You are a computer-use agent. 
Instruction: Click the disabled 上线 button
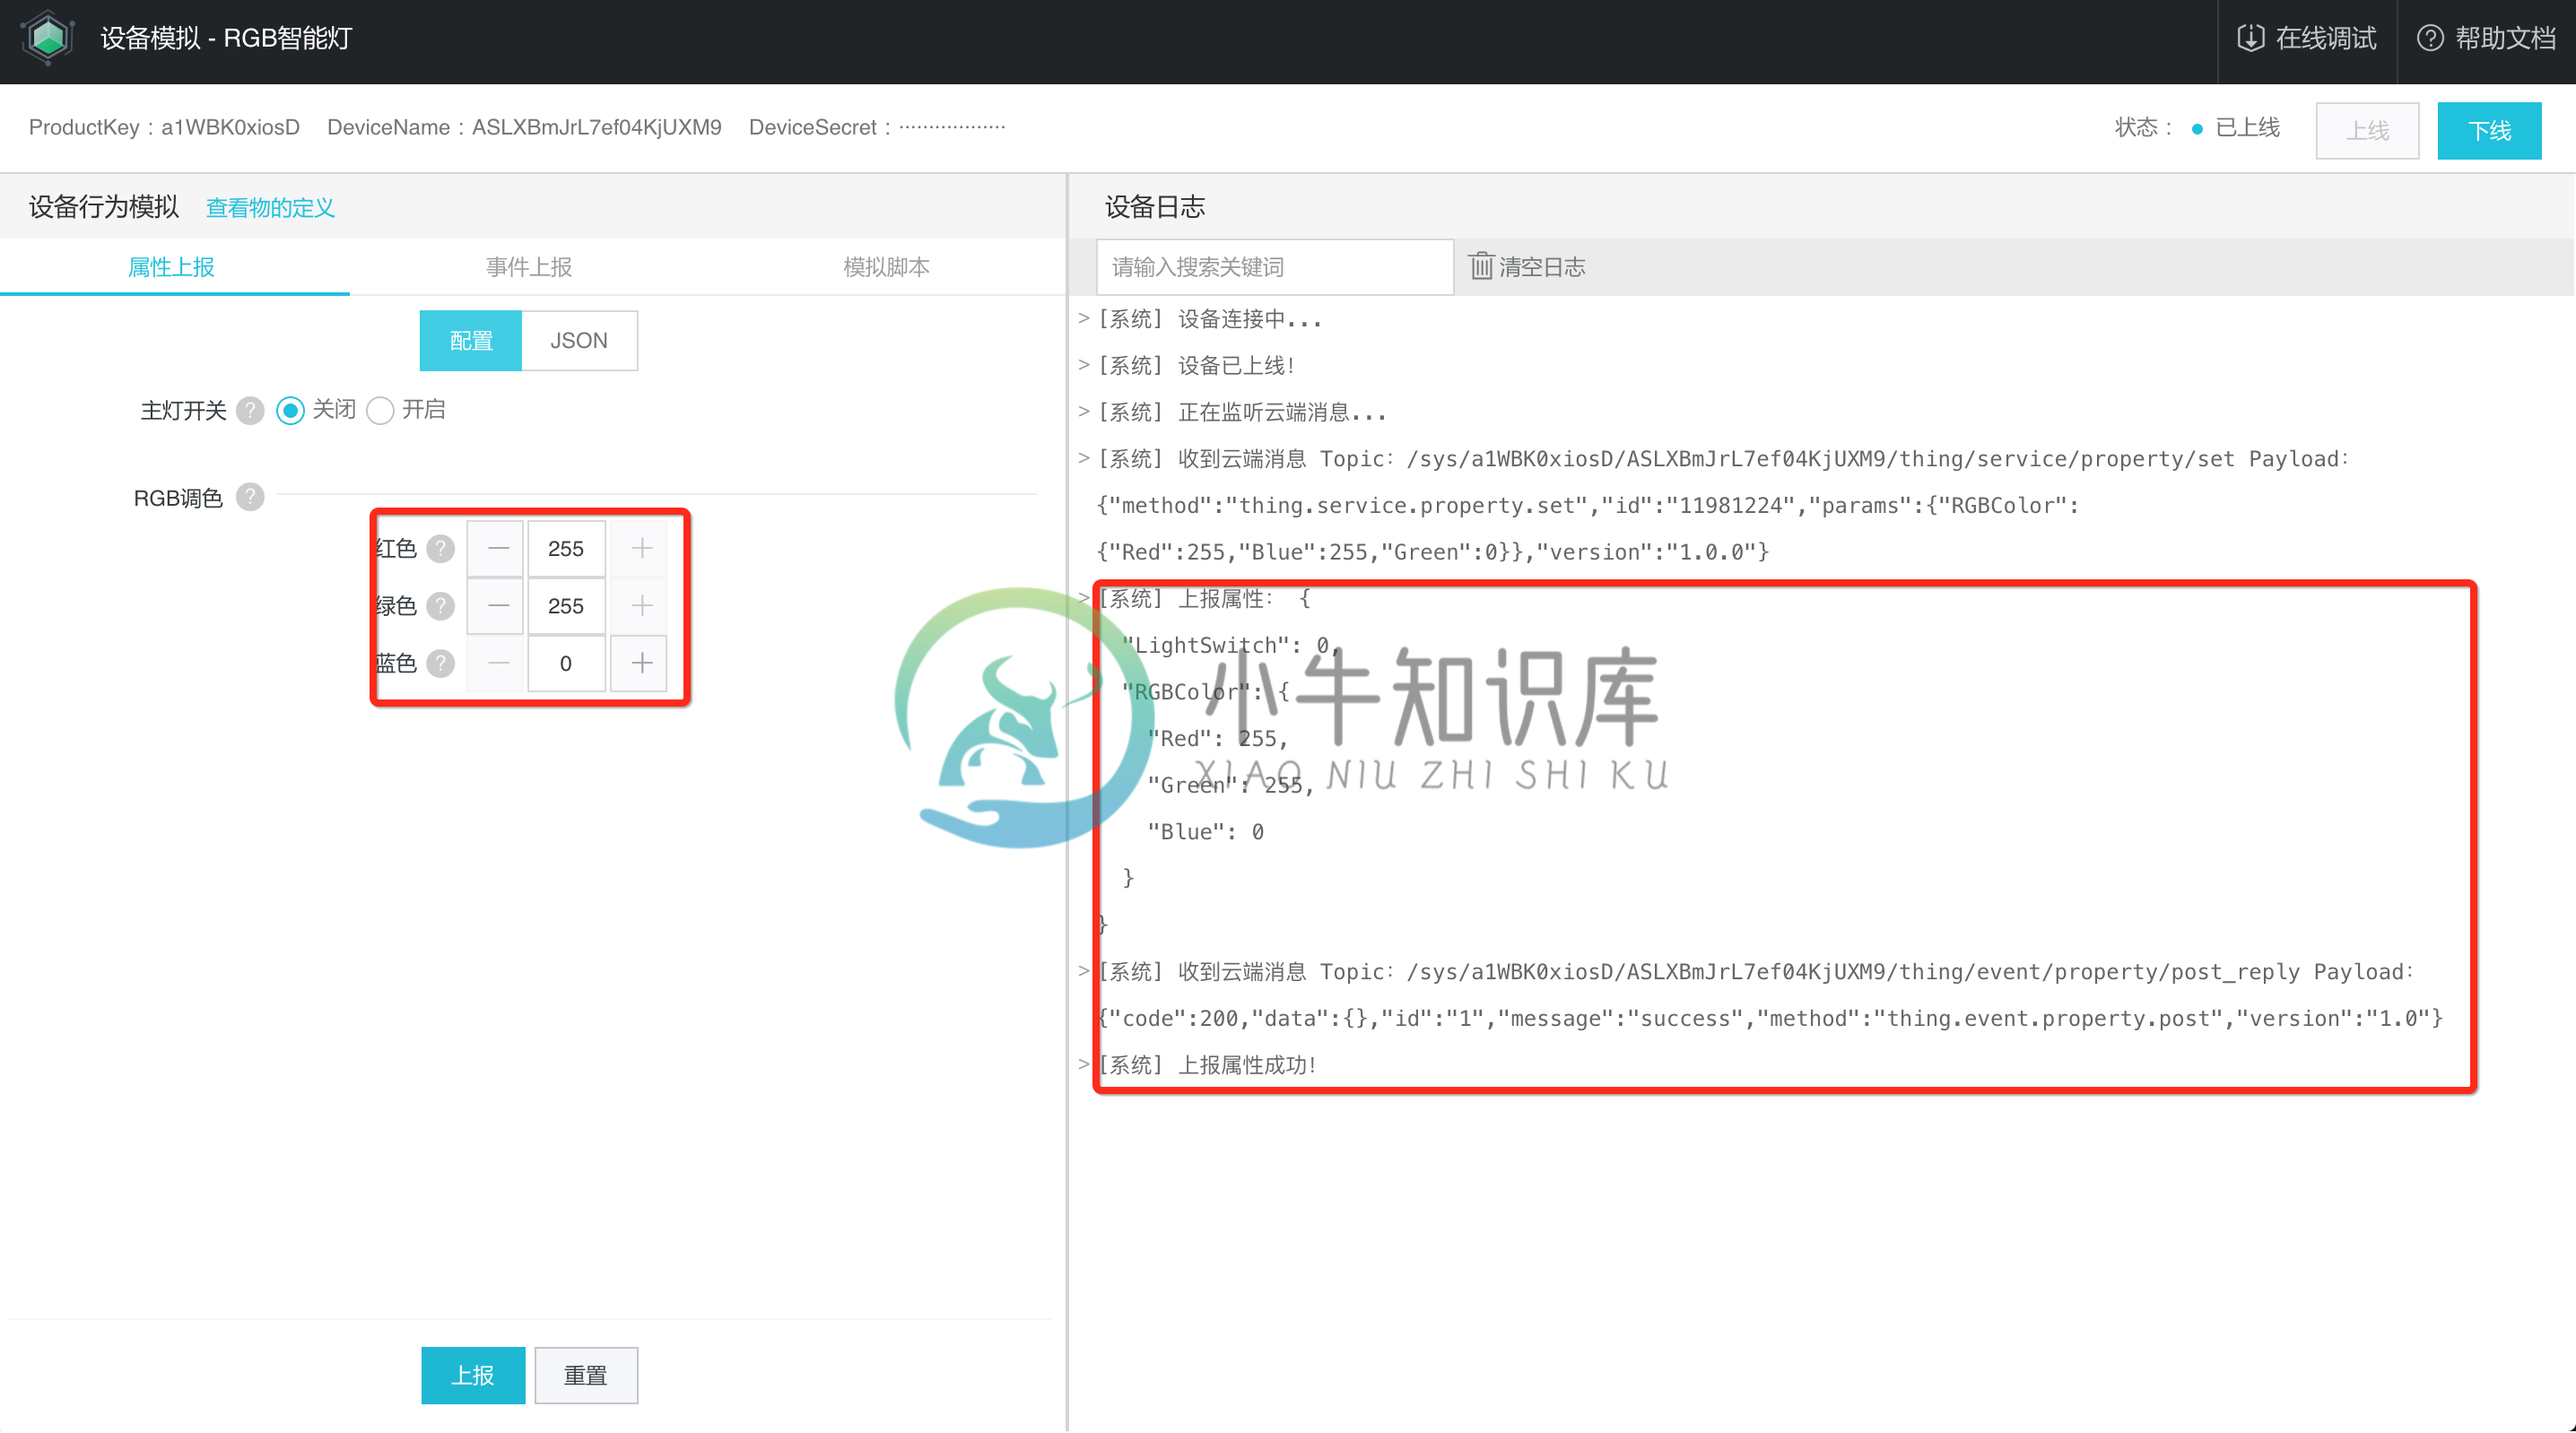[2367, 131]
